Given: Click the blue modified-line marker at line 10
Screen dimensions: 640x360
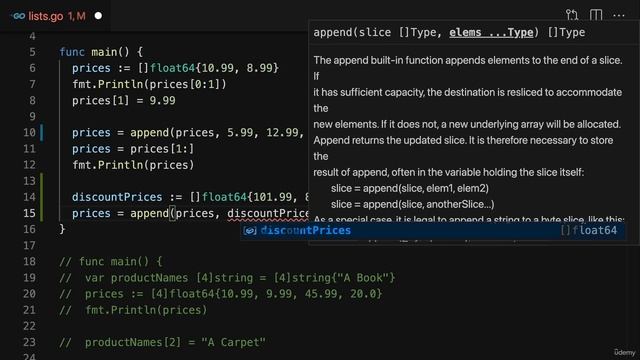Looking at the screenshot, I should (x=42, y=133).
